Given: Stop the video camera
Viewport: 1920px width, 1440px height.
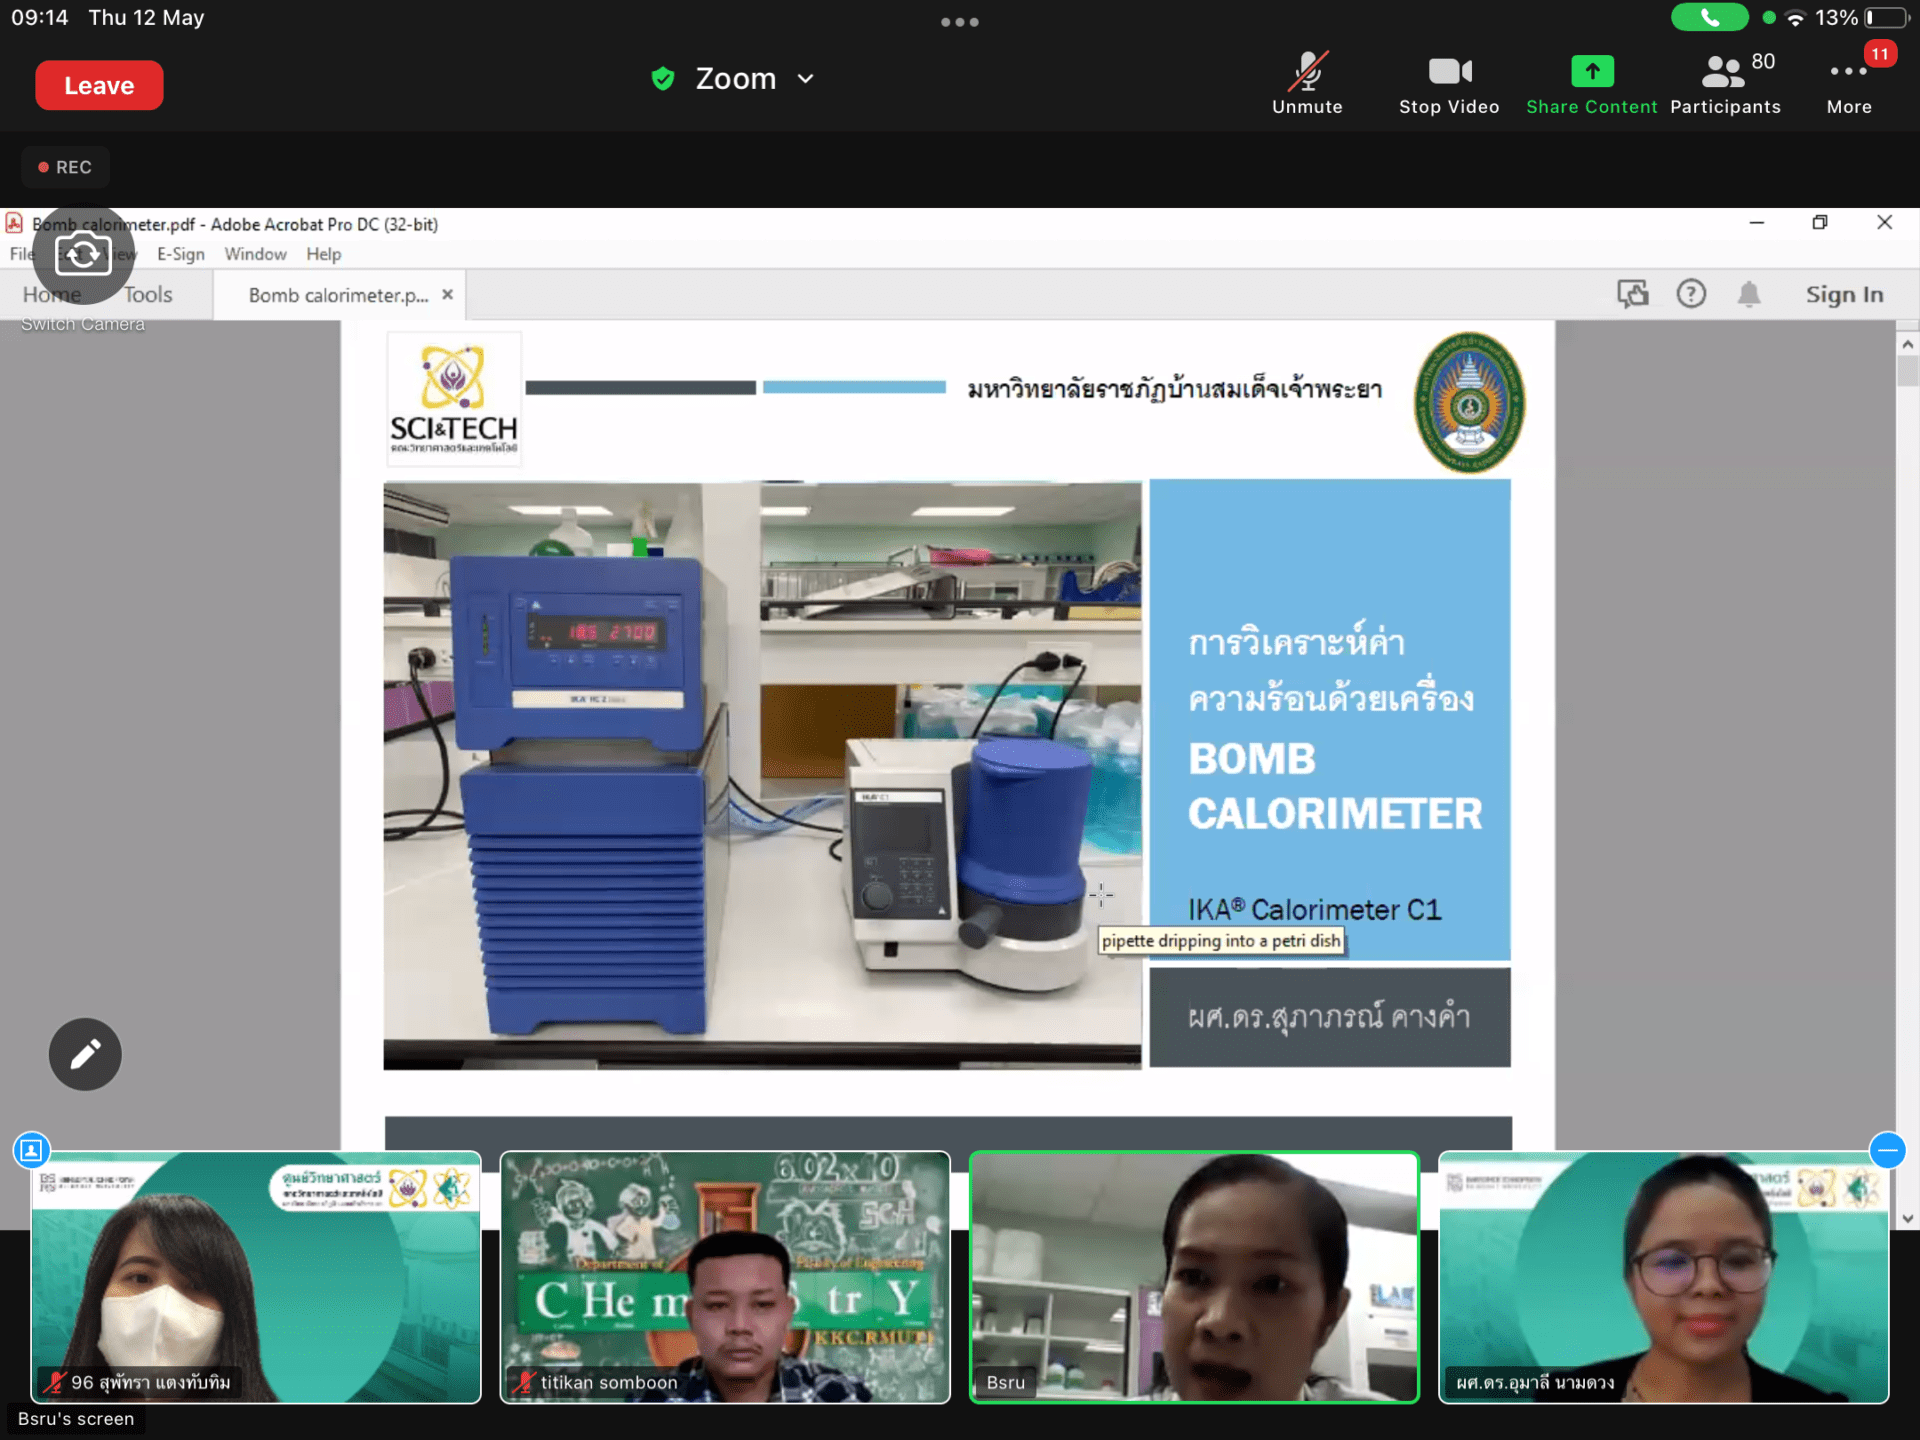Looking at the screenshot, I should tap(1449, 83).
